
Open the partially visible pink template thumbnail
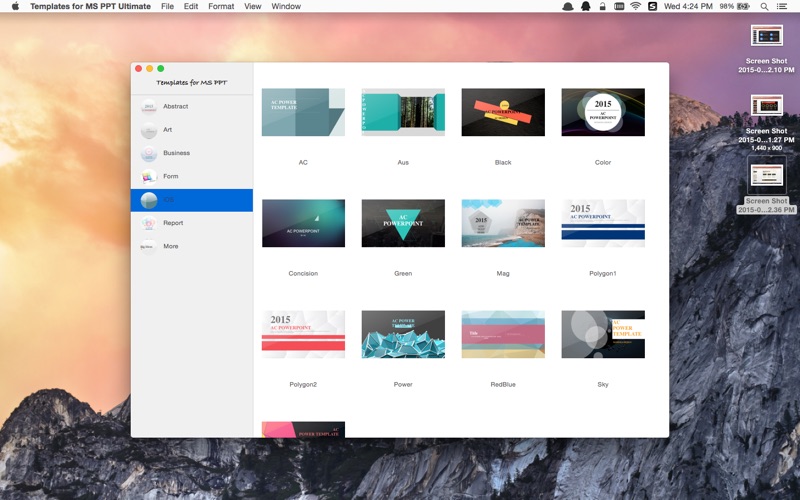tap(303, 429)
